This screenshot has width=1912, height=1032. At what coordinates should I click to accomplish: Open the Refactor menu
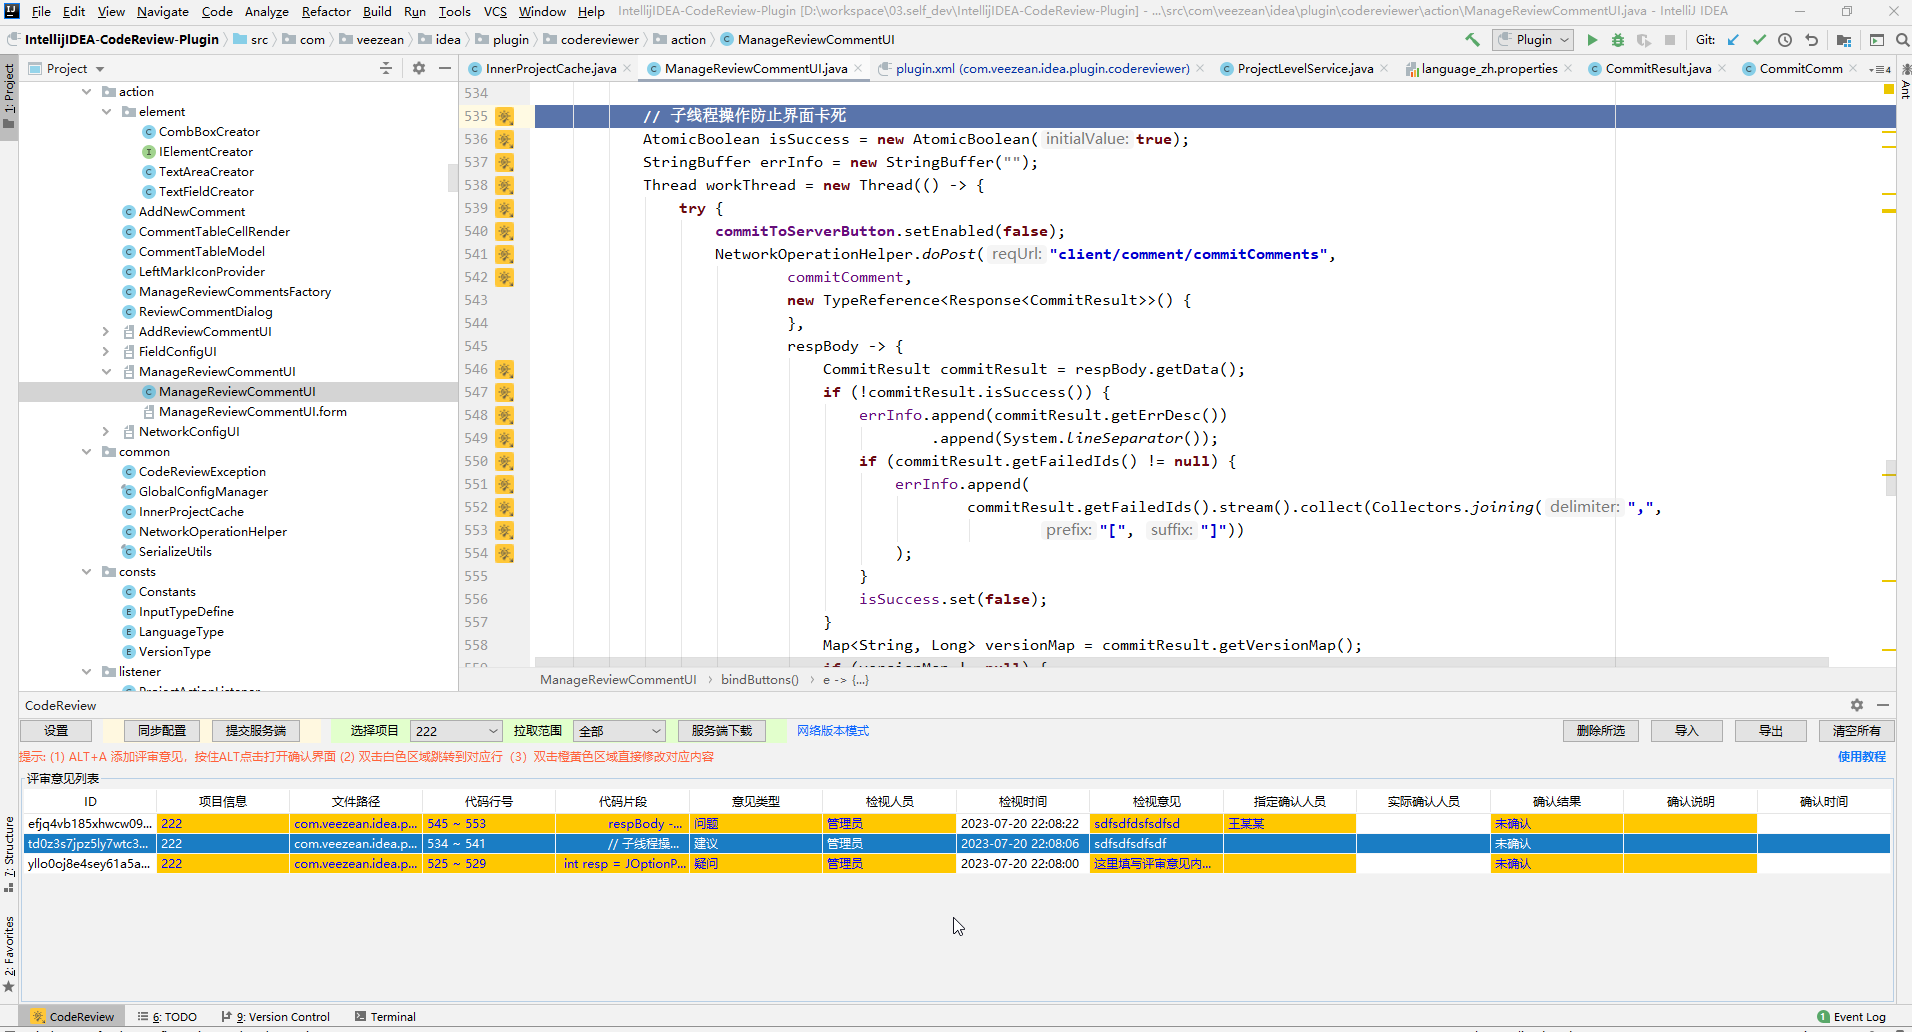(326, 11)
